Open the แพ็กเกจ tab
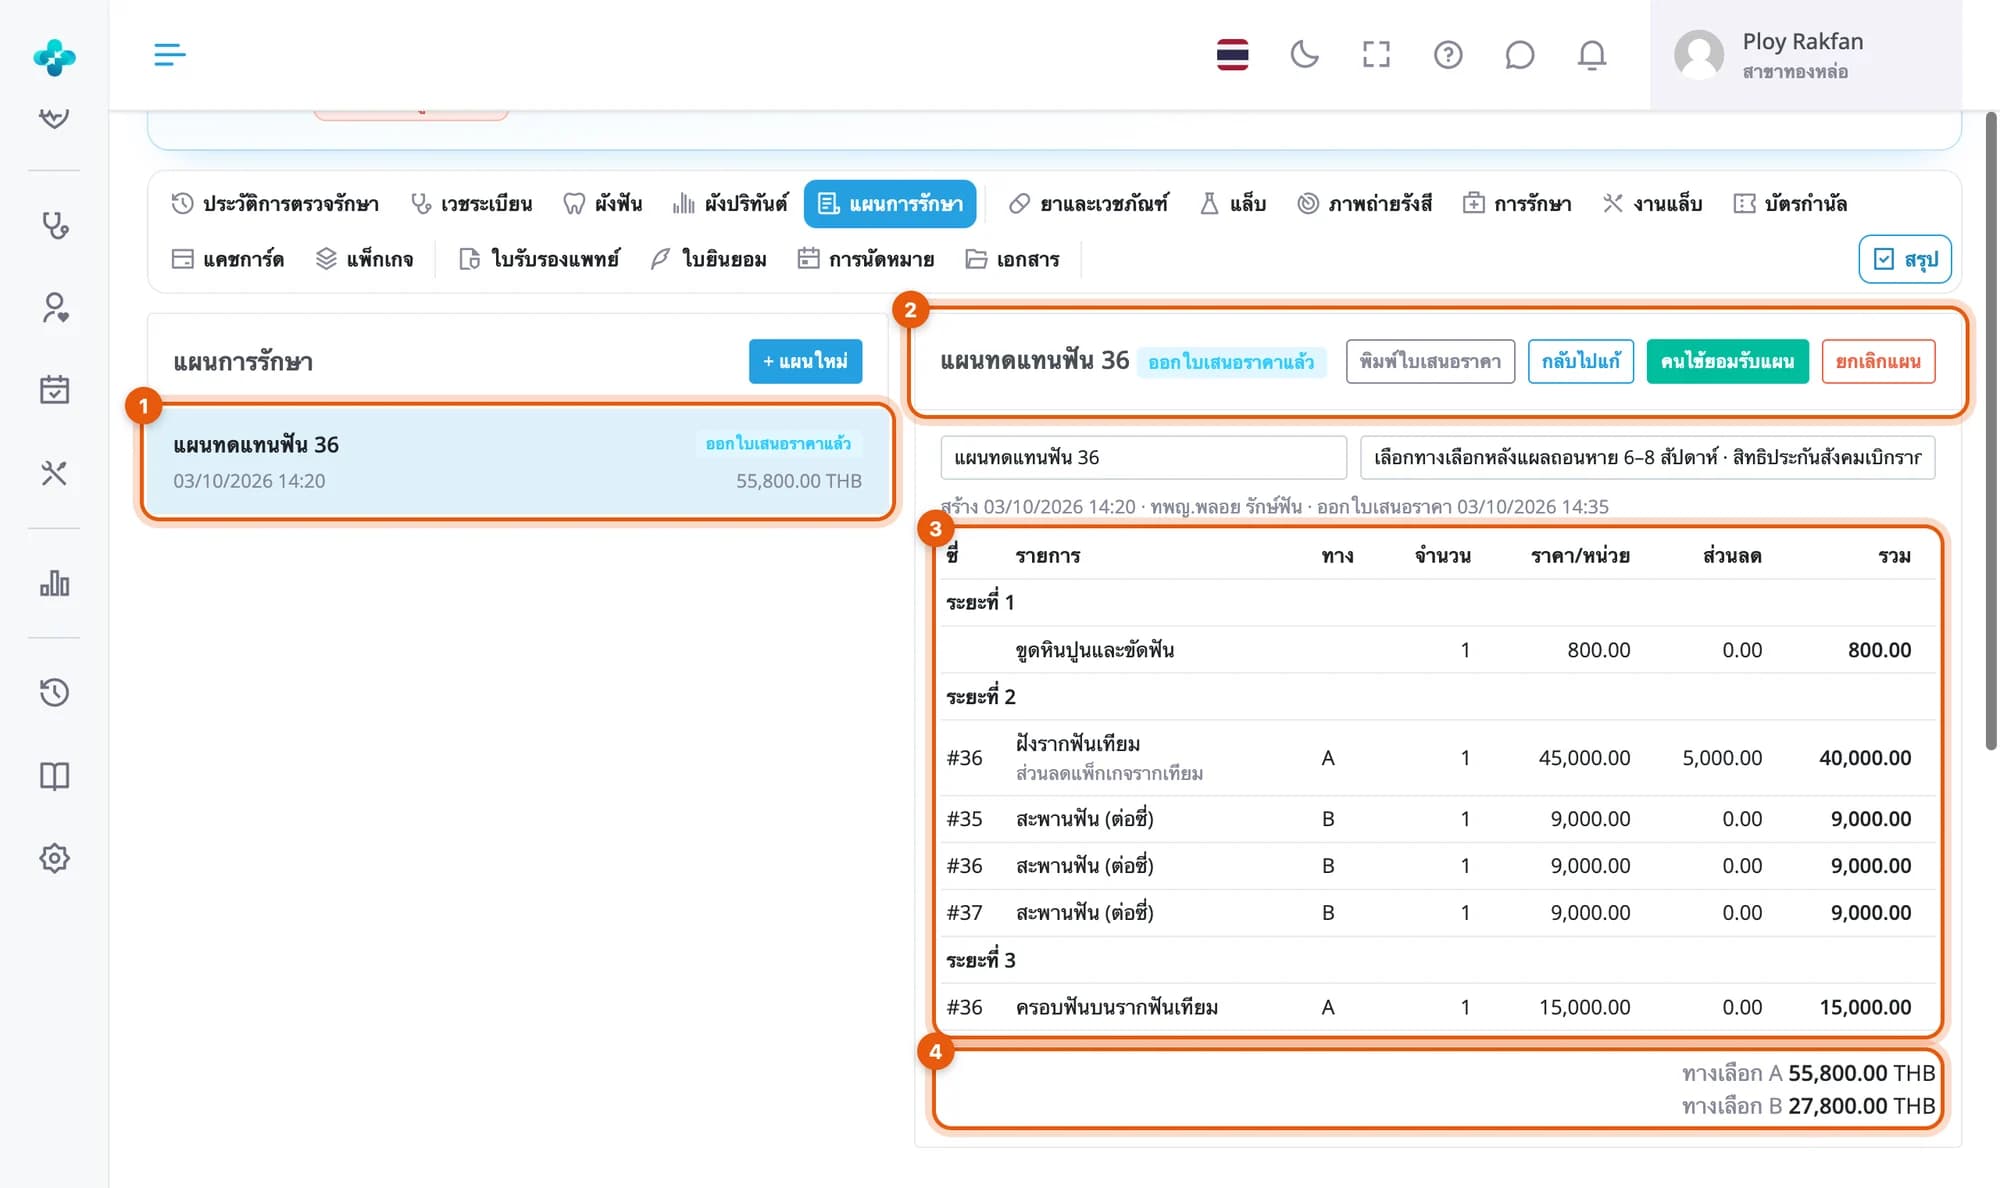 [x=365, y=260]
